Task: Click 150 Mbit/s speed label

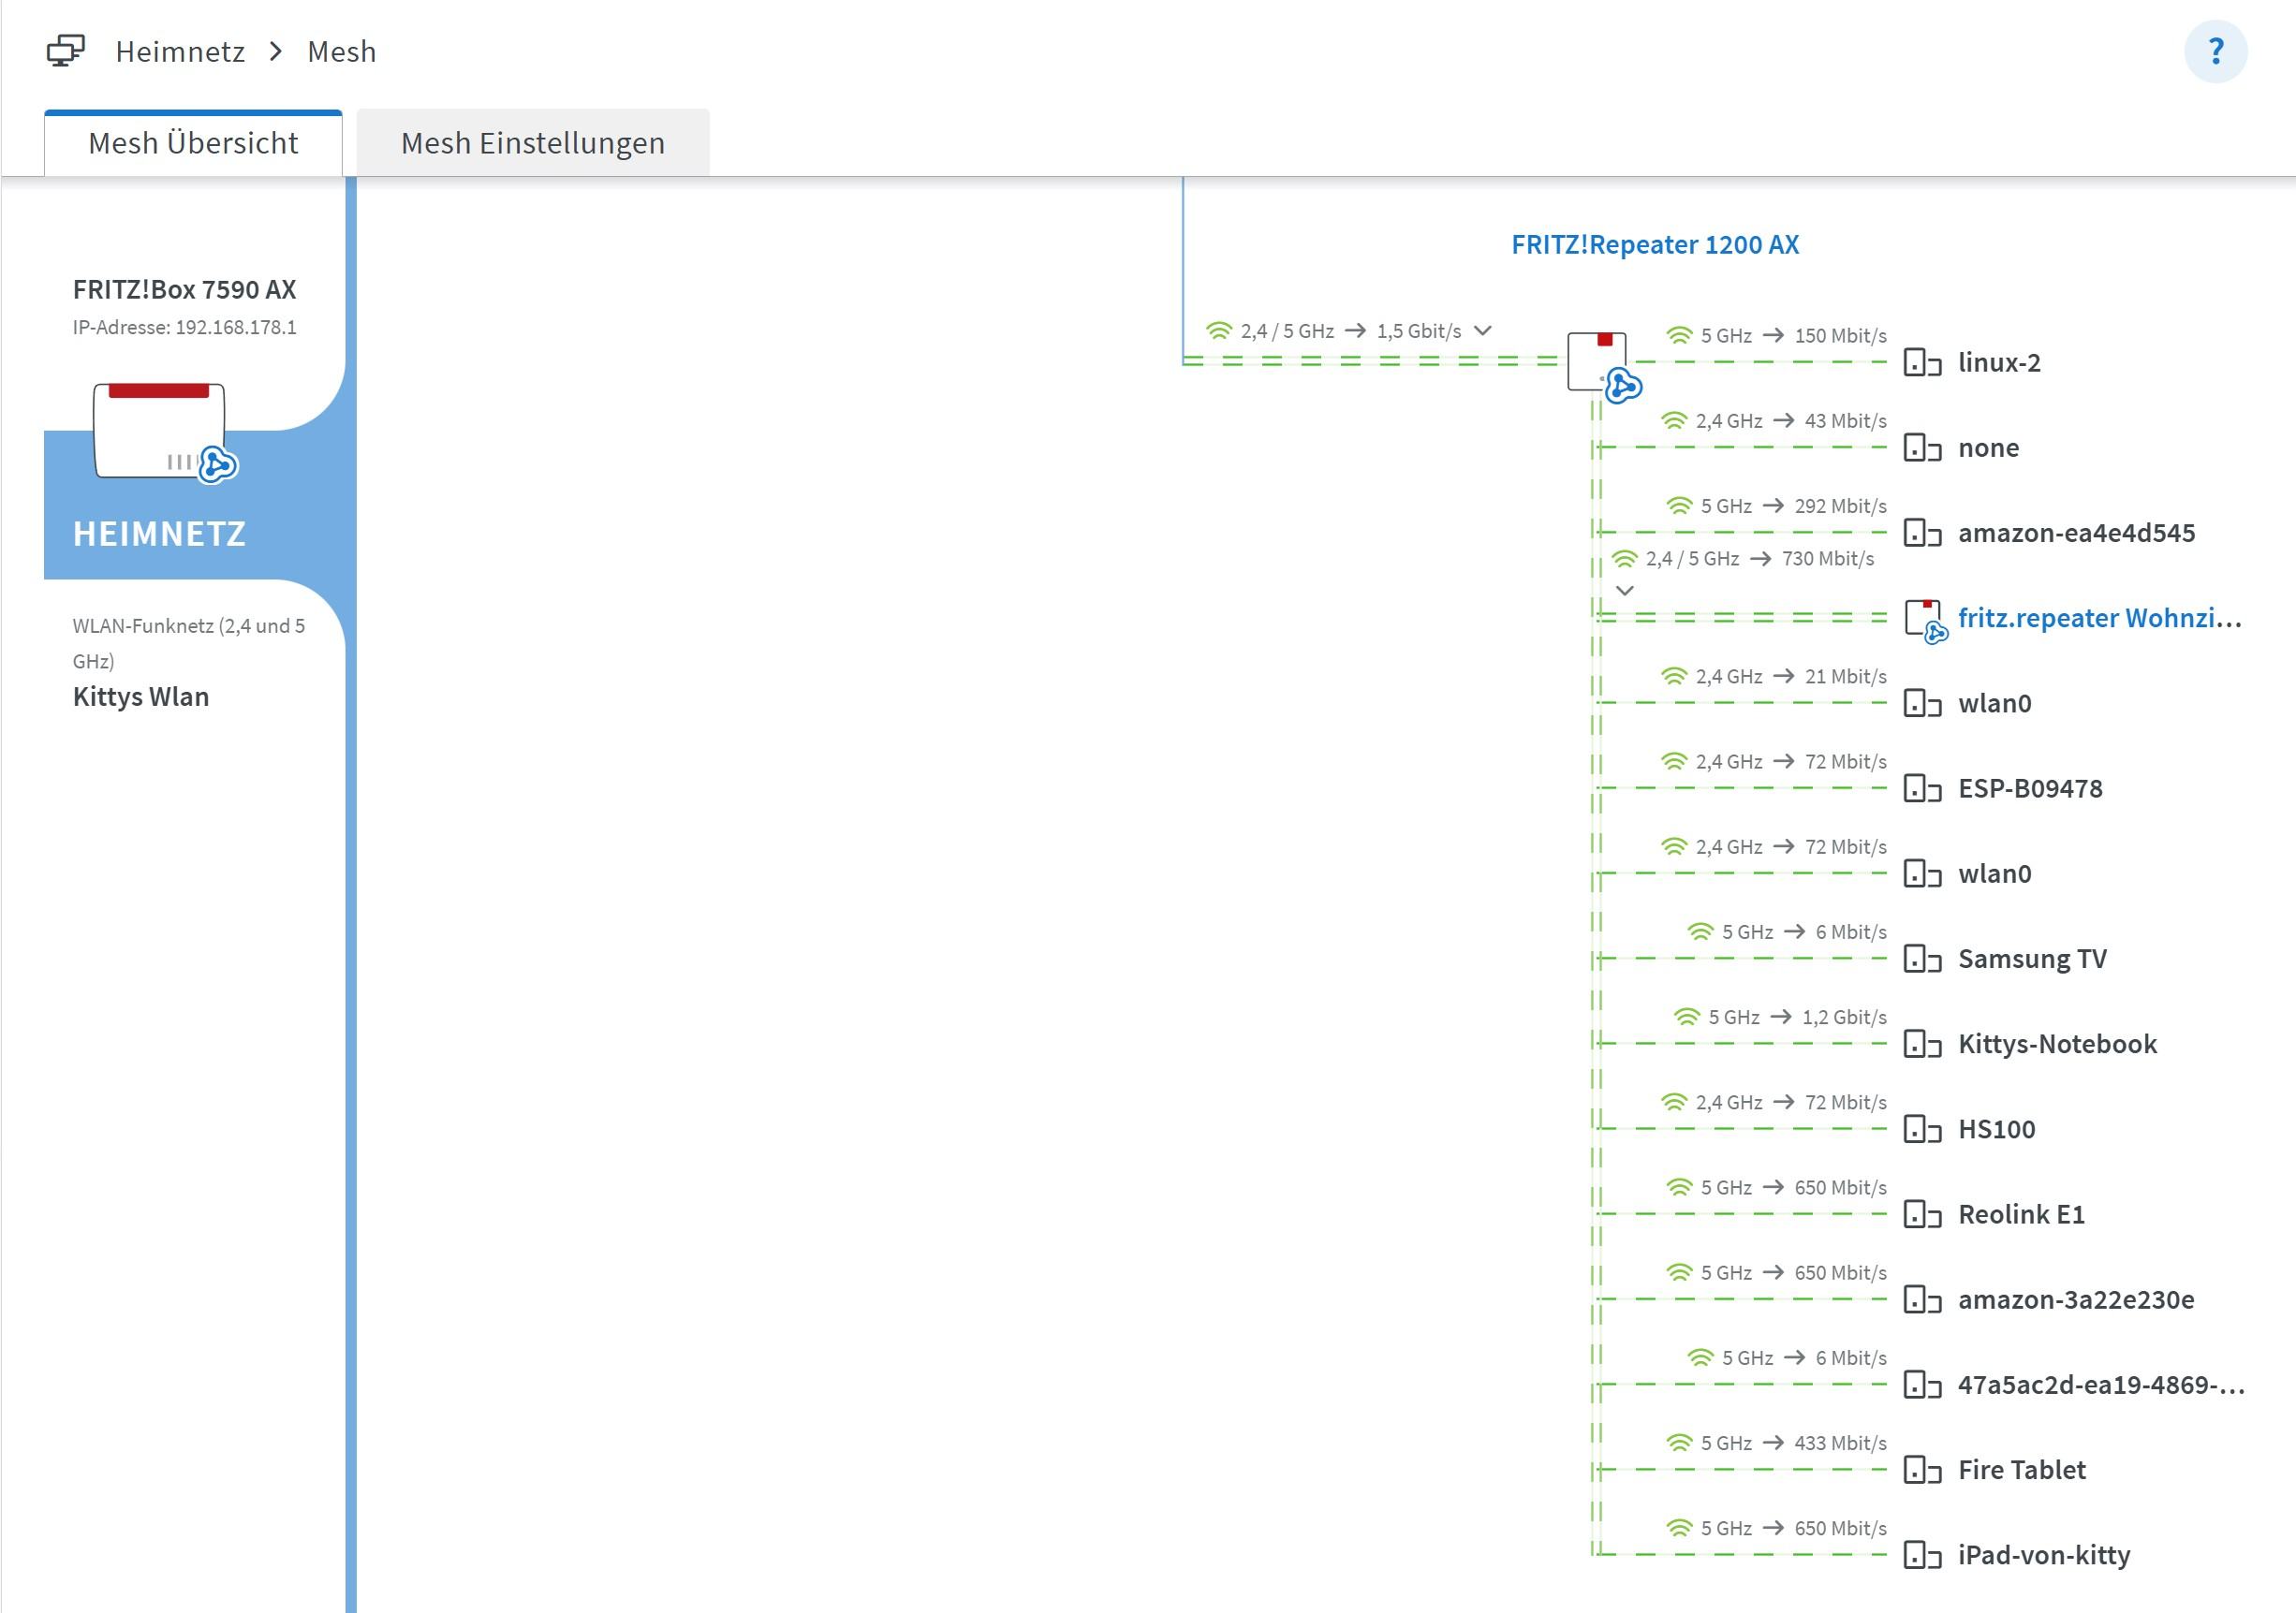Action: coord(1840,335)
